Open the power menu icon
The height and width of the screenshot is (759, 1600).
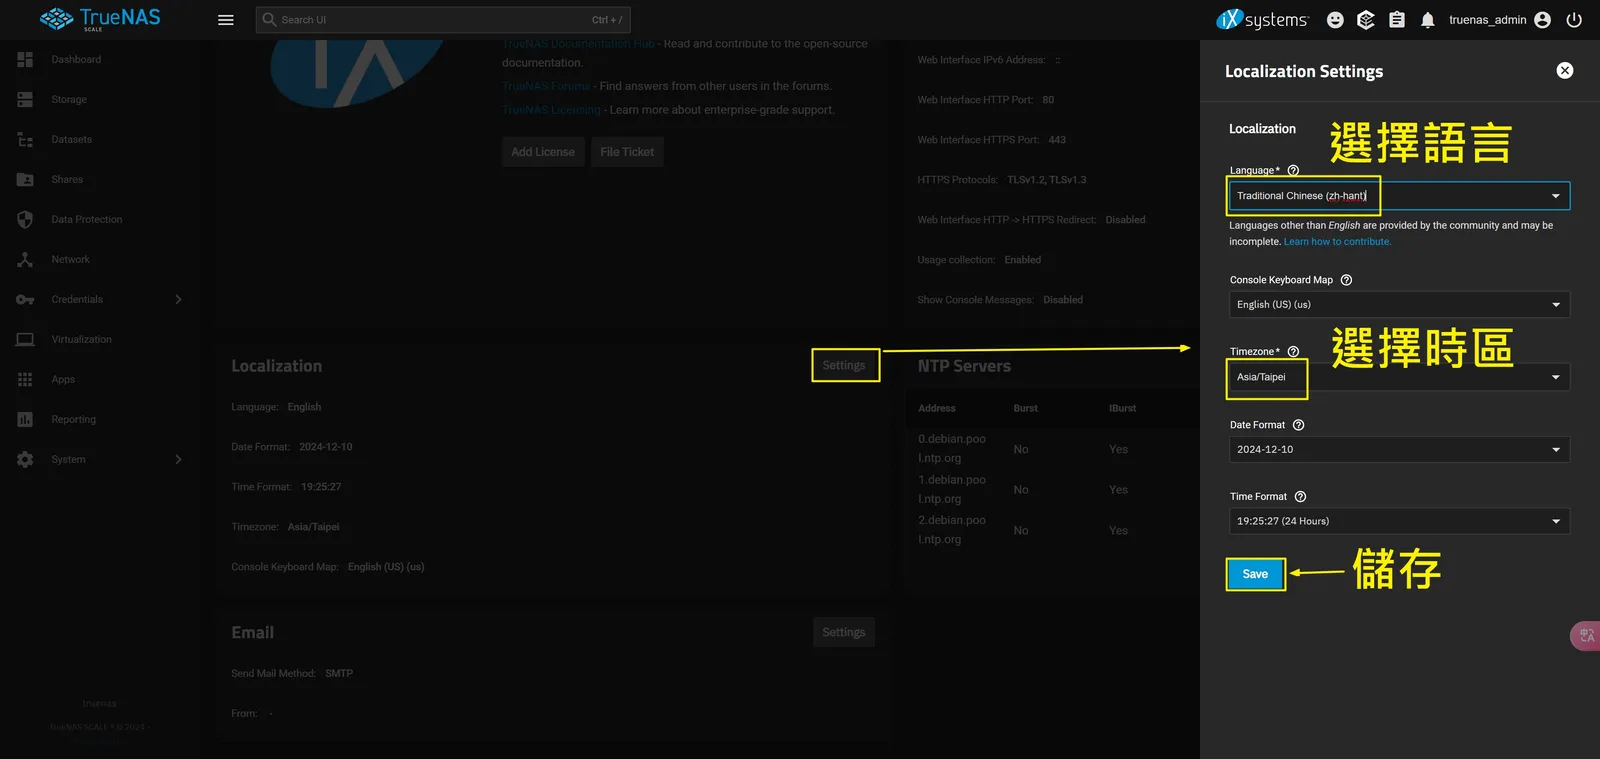1574,20
